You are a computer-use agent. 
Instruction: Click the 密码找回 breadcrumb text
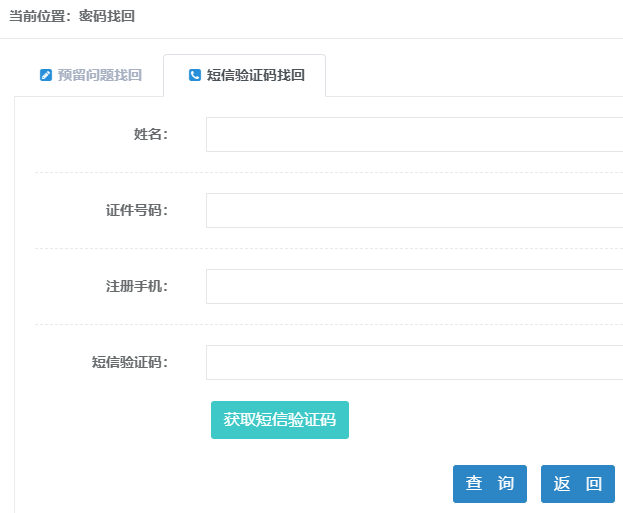click(107, 16)
